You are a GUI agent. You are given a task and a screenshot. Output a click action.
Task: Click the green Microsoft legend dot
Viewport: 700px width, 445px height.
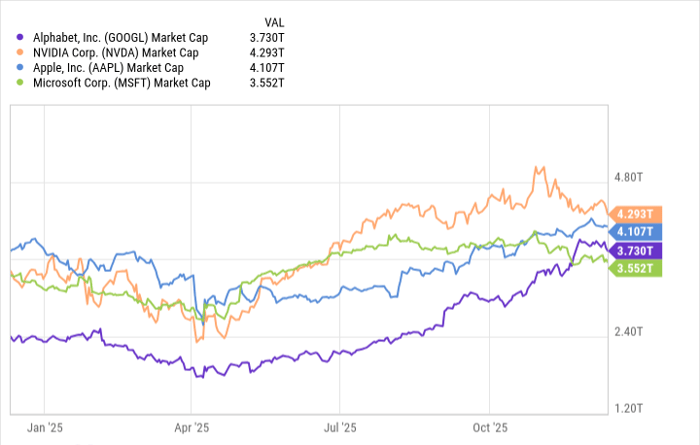click(x=20, y=83)
